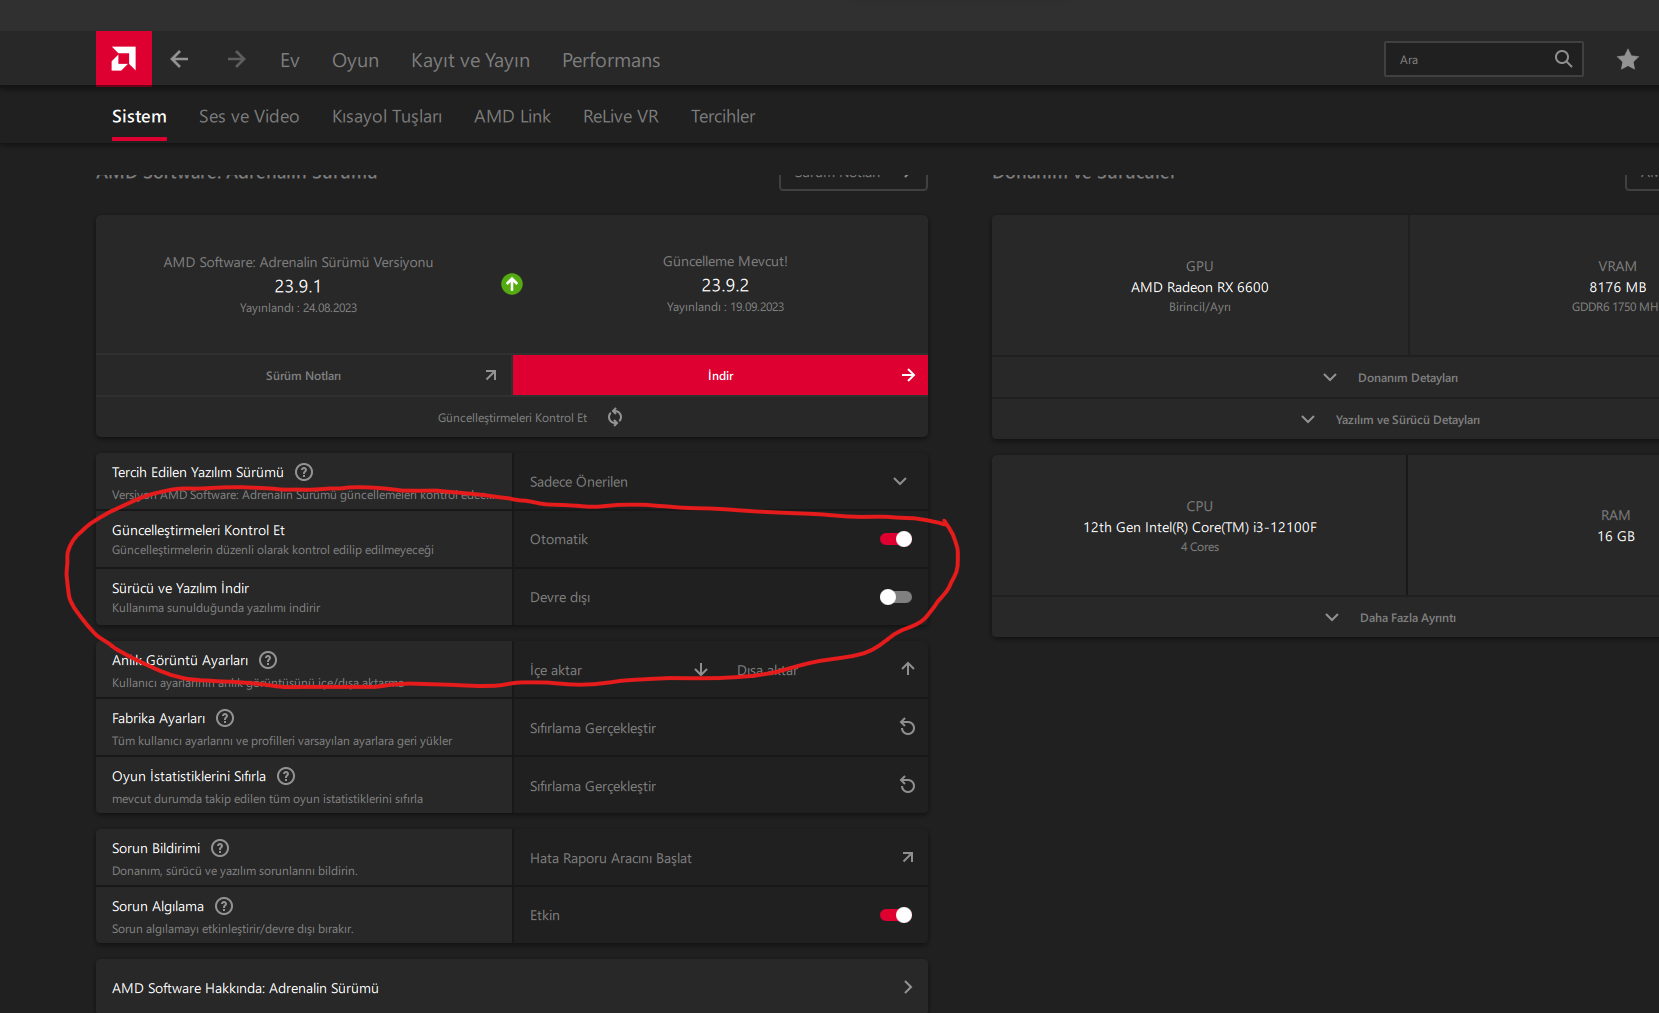The height and width of the screenshot is (1013, 1659).
Task: Switch to the Ses ve Video tab
Action: (249, 116)
